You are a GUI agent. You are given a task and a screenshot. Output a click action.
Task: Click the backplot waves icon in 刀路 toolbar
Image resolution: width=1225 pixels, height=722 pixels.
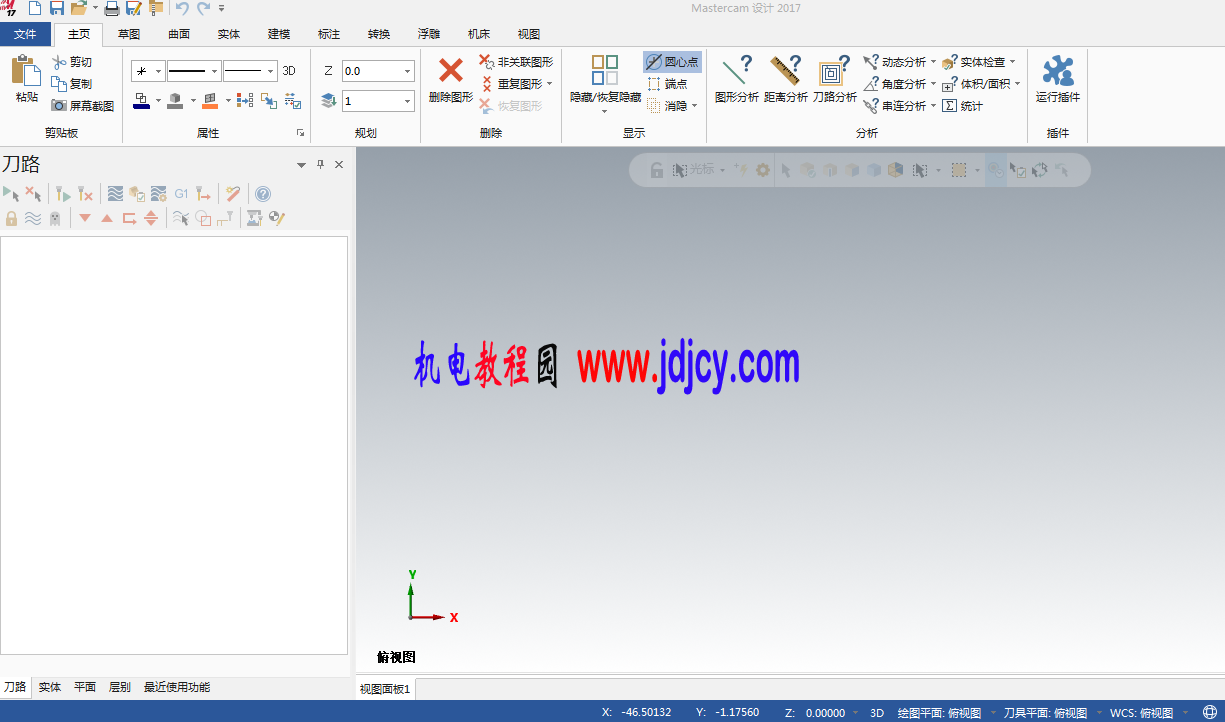pos(116,194)
